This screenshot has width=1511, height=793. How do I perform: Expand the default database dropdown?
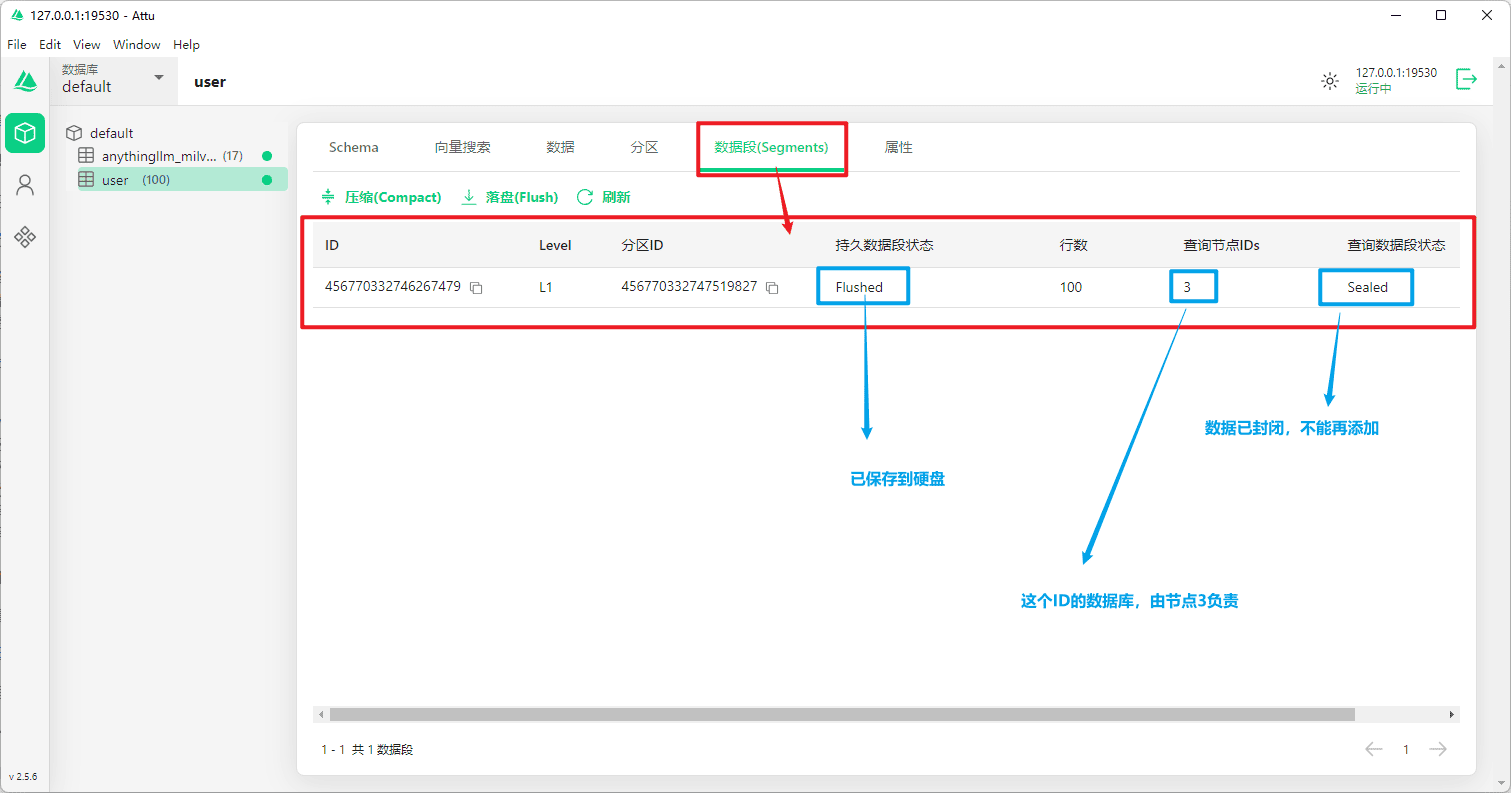pos(158,78)
